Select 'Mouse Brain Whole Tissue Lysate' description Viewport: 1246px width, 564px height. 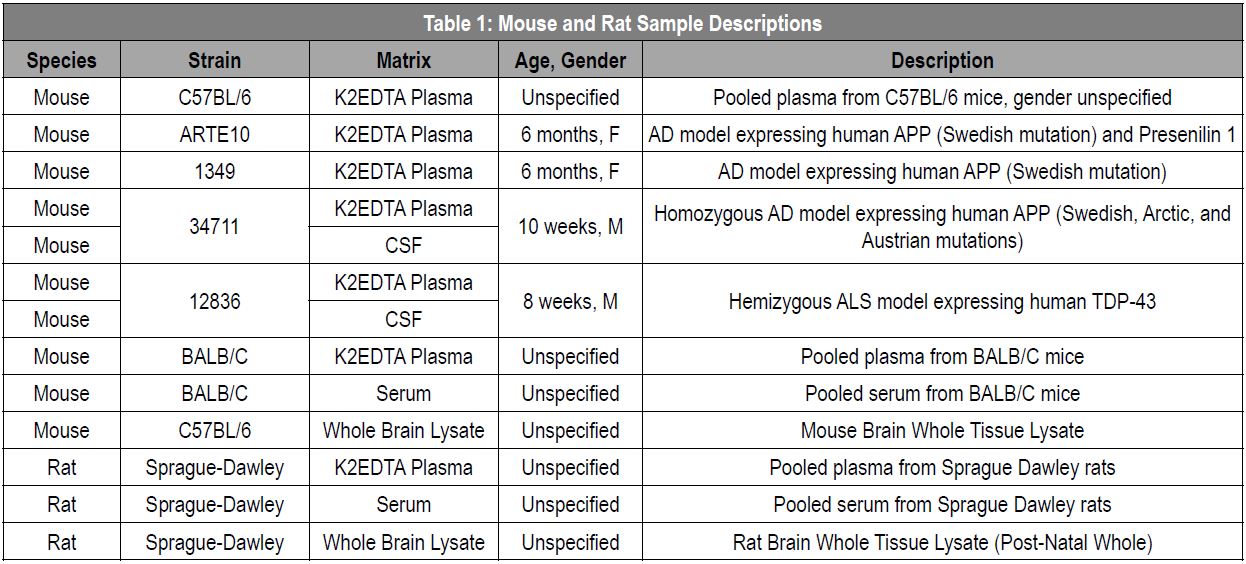942,430
